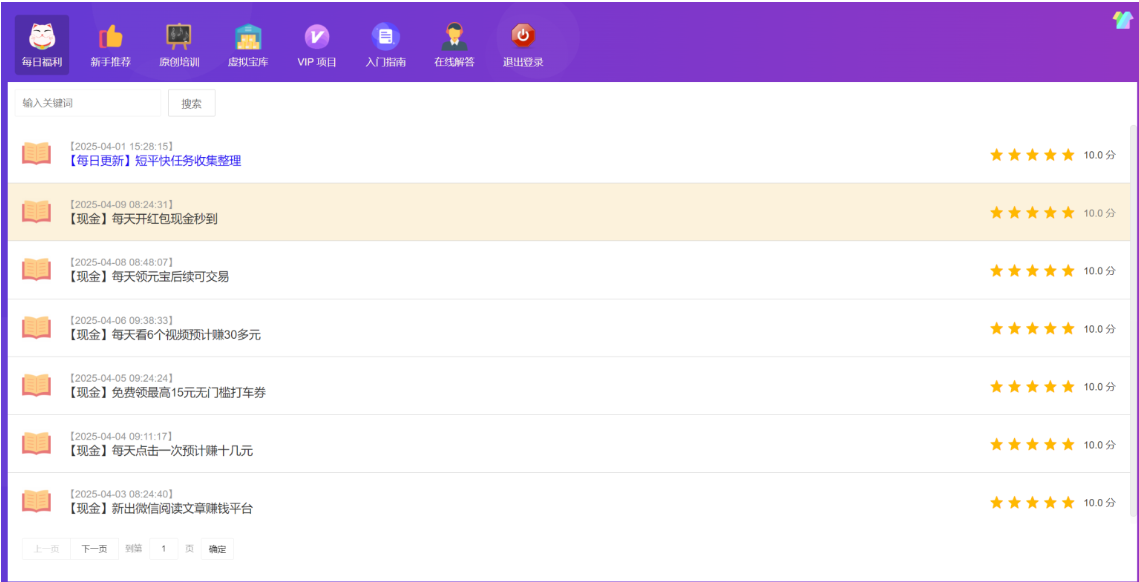The width and height of the screenshot is (1139, 582).
Task: Open the VIP项目 icon
Action: 317,38
